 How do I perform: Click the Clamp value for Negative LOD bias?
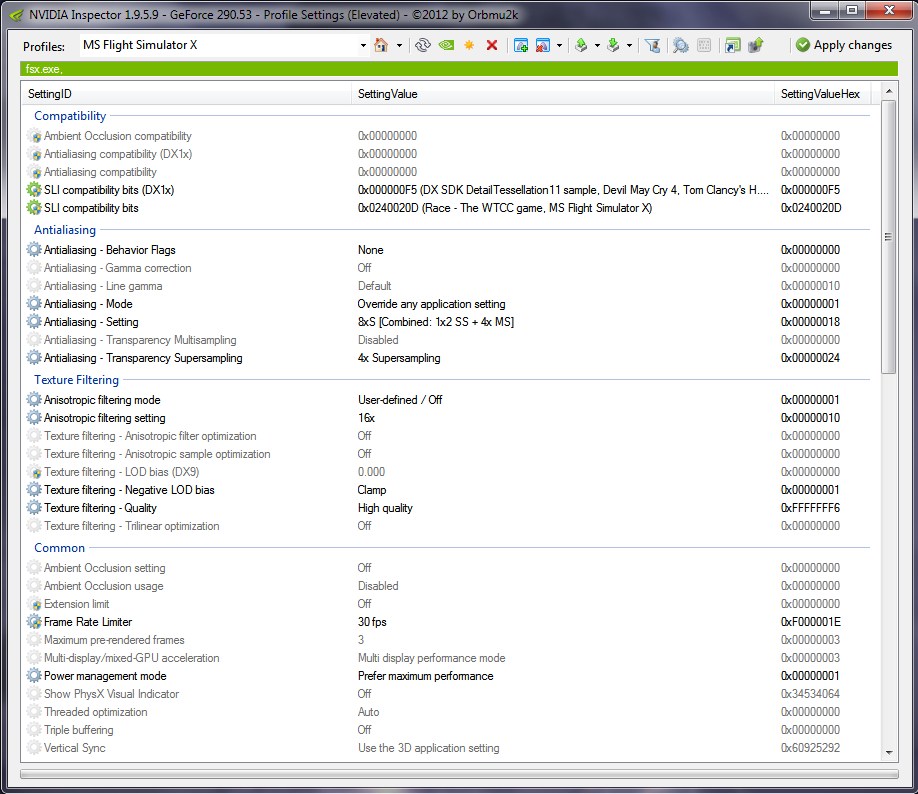[x=372, y=490]
